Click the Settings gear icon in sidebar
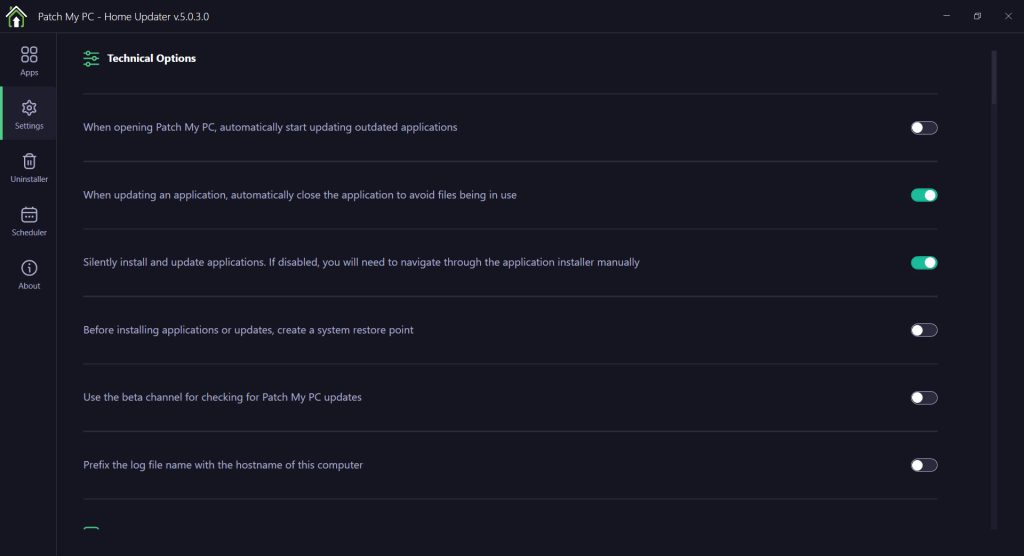Viewport: 1024px width, 556px height. (29, 108)
